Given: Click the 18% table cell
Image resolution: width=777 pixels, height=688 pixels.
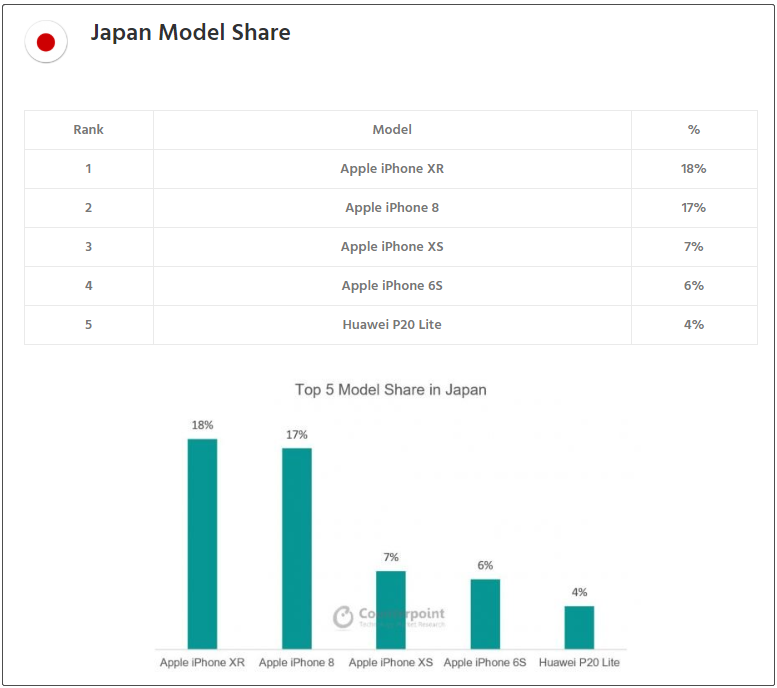Looking at the screenshot, I should (x=694, y=169).
